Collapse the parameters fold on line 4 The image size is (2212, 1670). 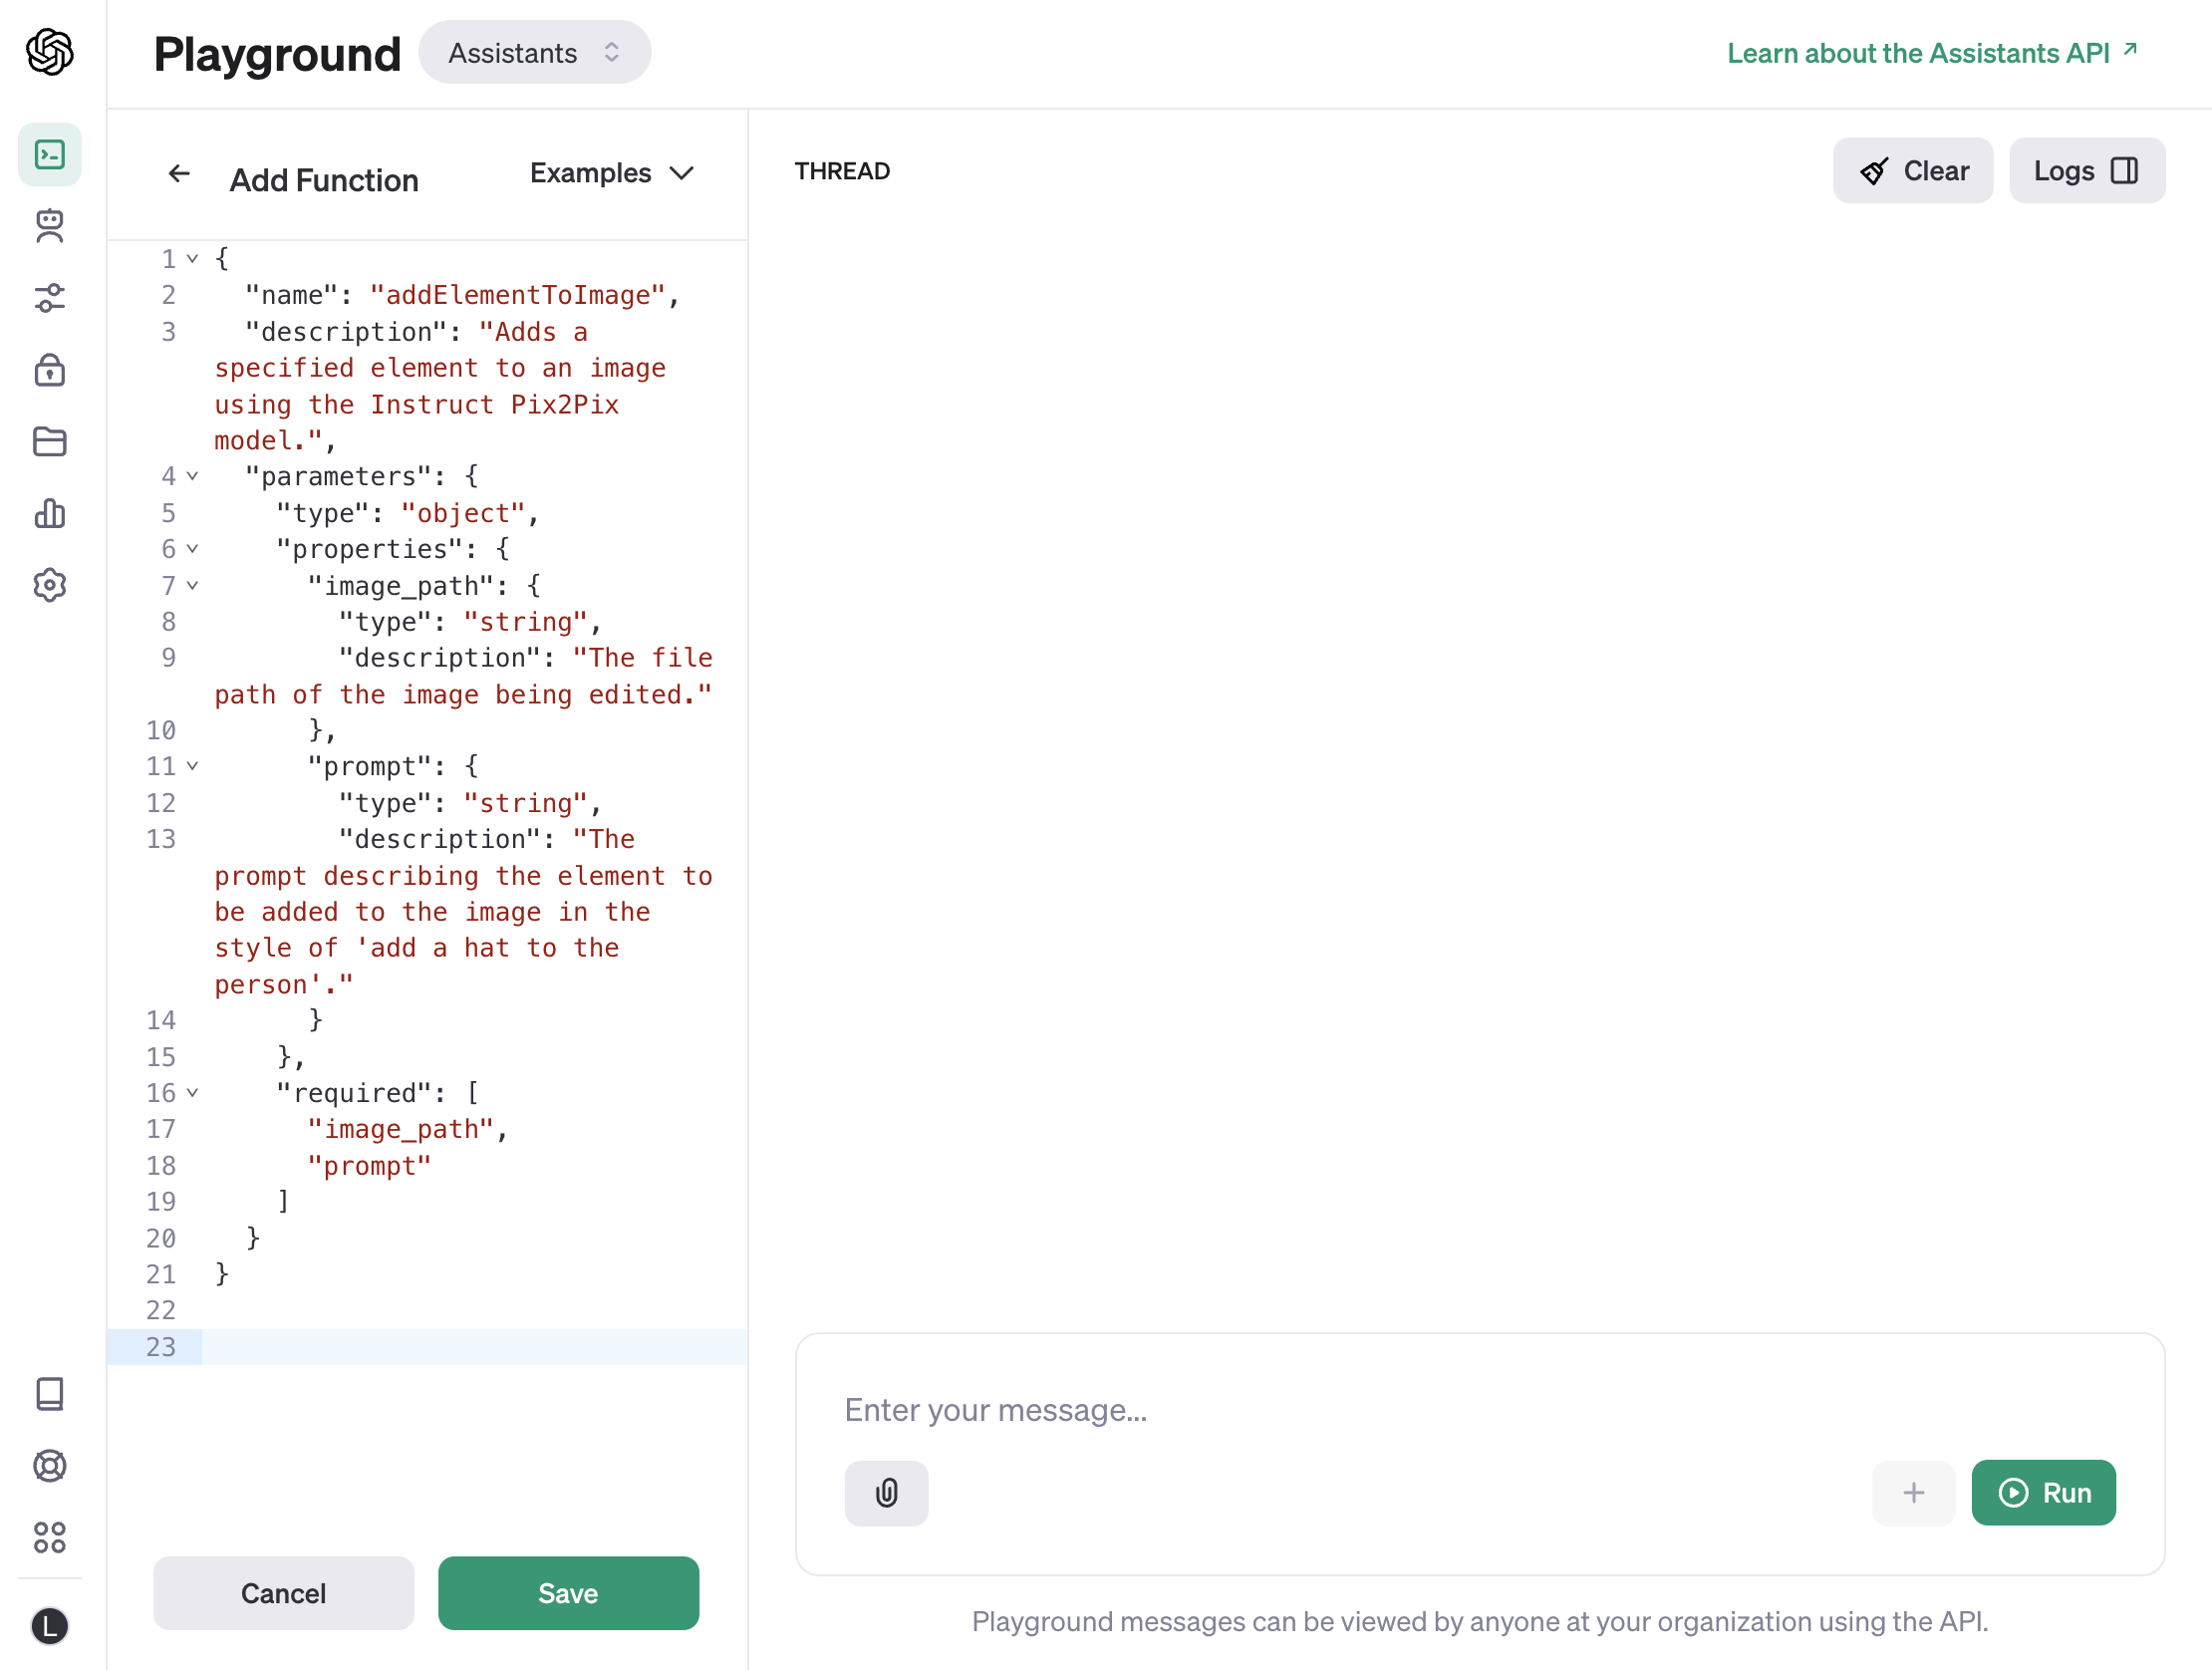tap(192, 476)
